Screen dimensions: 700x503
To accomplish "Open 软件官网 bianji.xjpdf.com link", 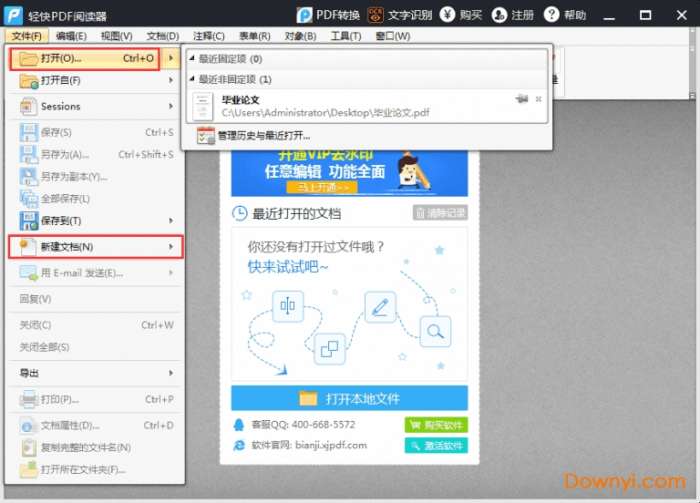I will [309, 445].
